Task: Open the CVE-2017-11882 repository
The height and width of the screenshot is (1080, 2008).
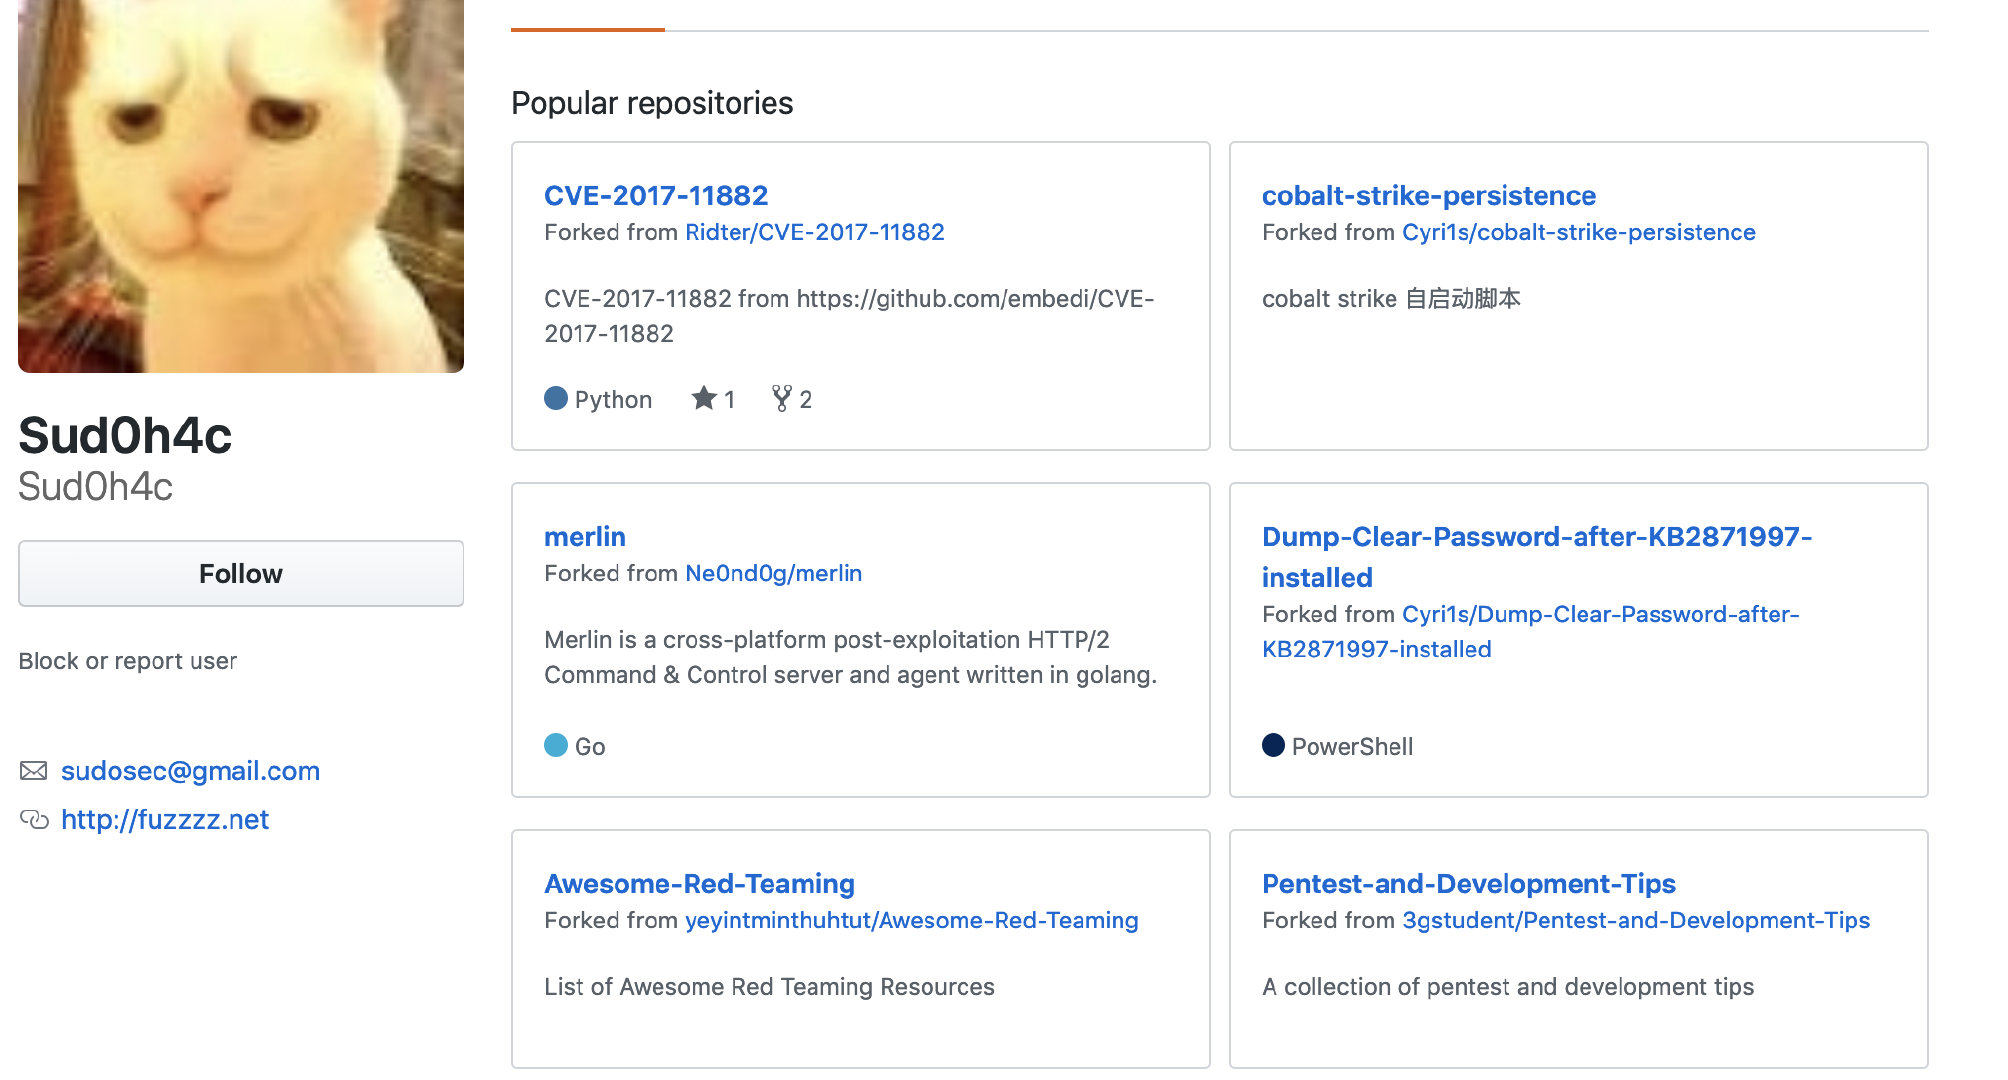Action: click(656, 195)
